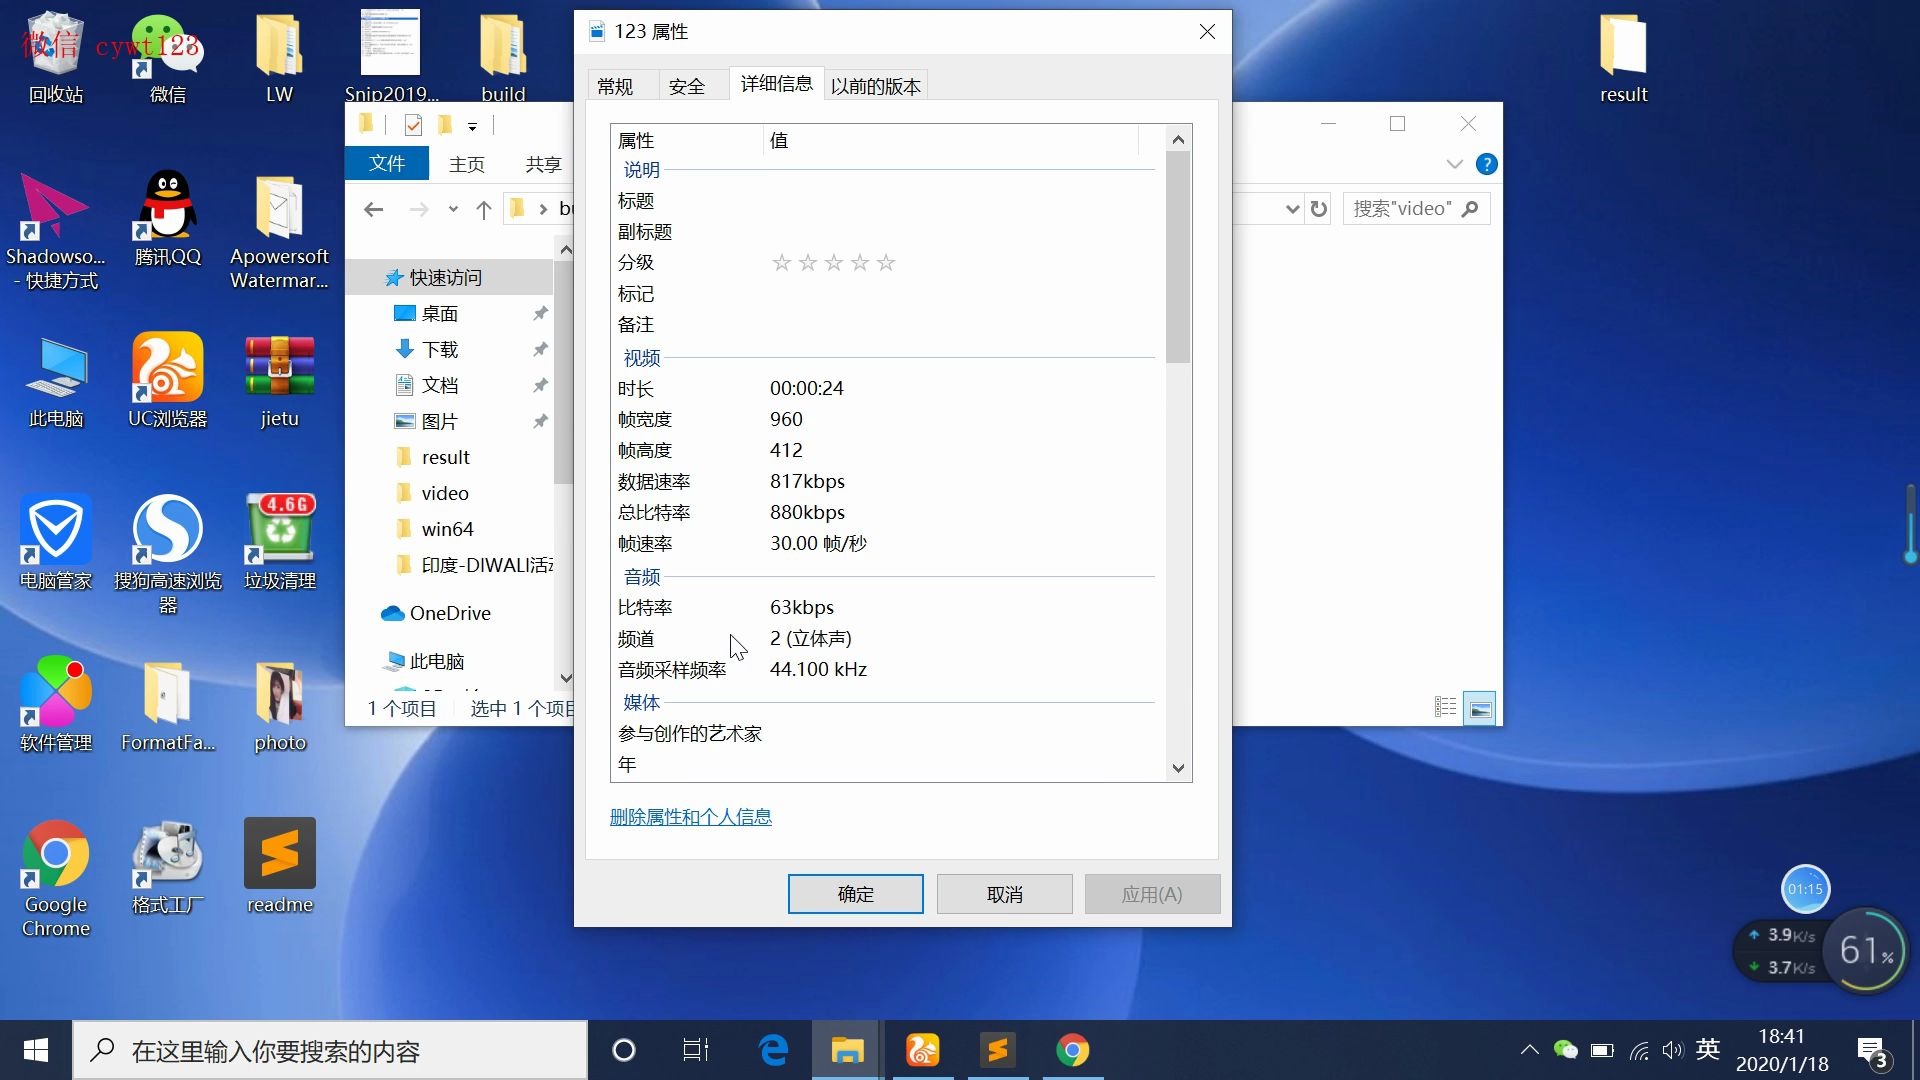Click the 确定 confirm button
Screen dimensions: 1920x1080
pyautogui.click(x=855, y=894)
